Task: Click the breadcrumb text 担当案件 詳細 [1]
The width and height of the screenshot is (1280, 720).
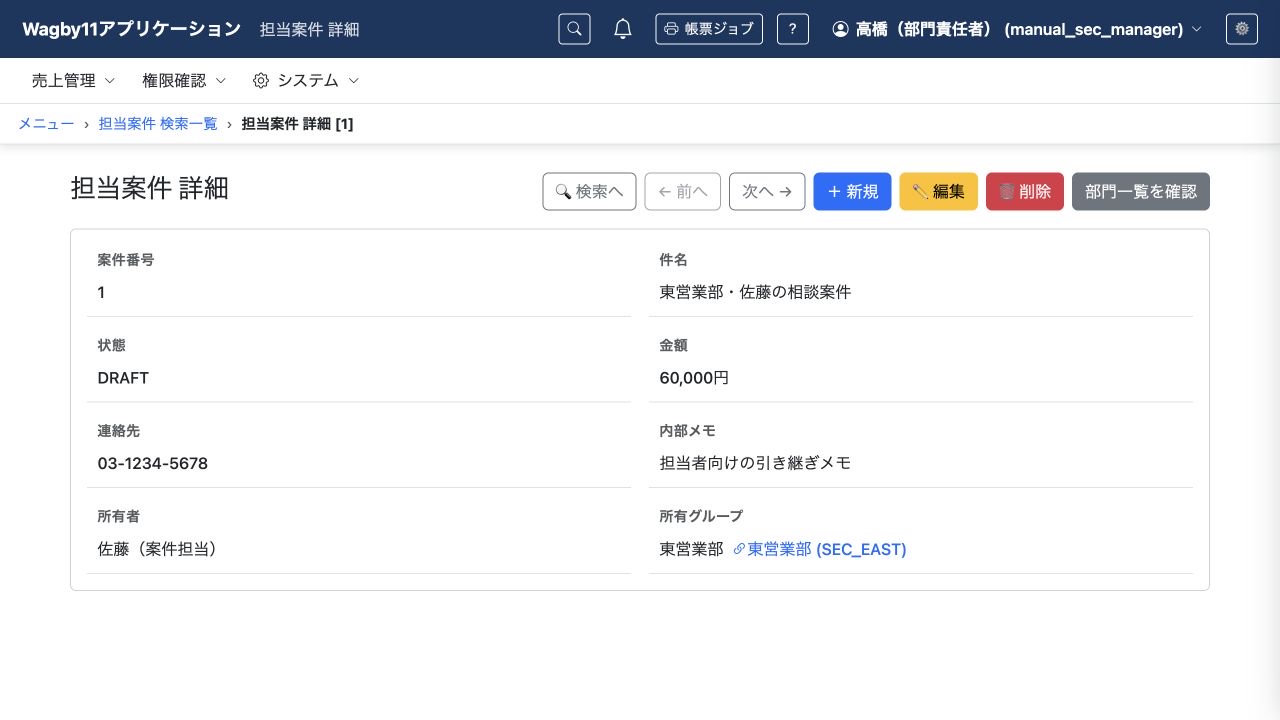Action: (x=297, y=124)
